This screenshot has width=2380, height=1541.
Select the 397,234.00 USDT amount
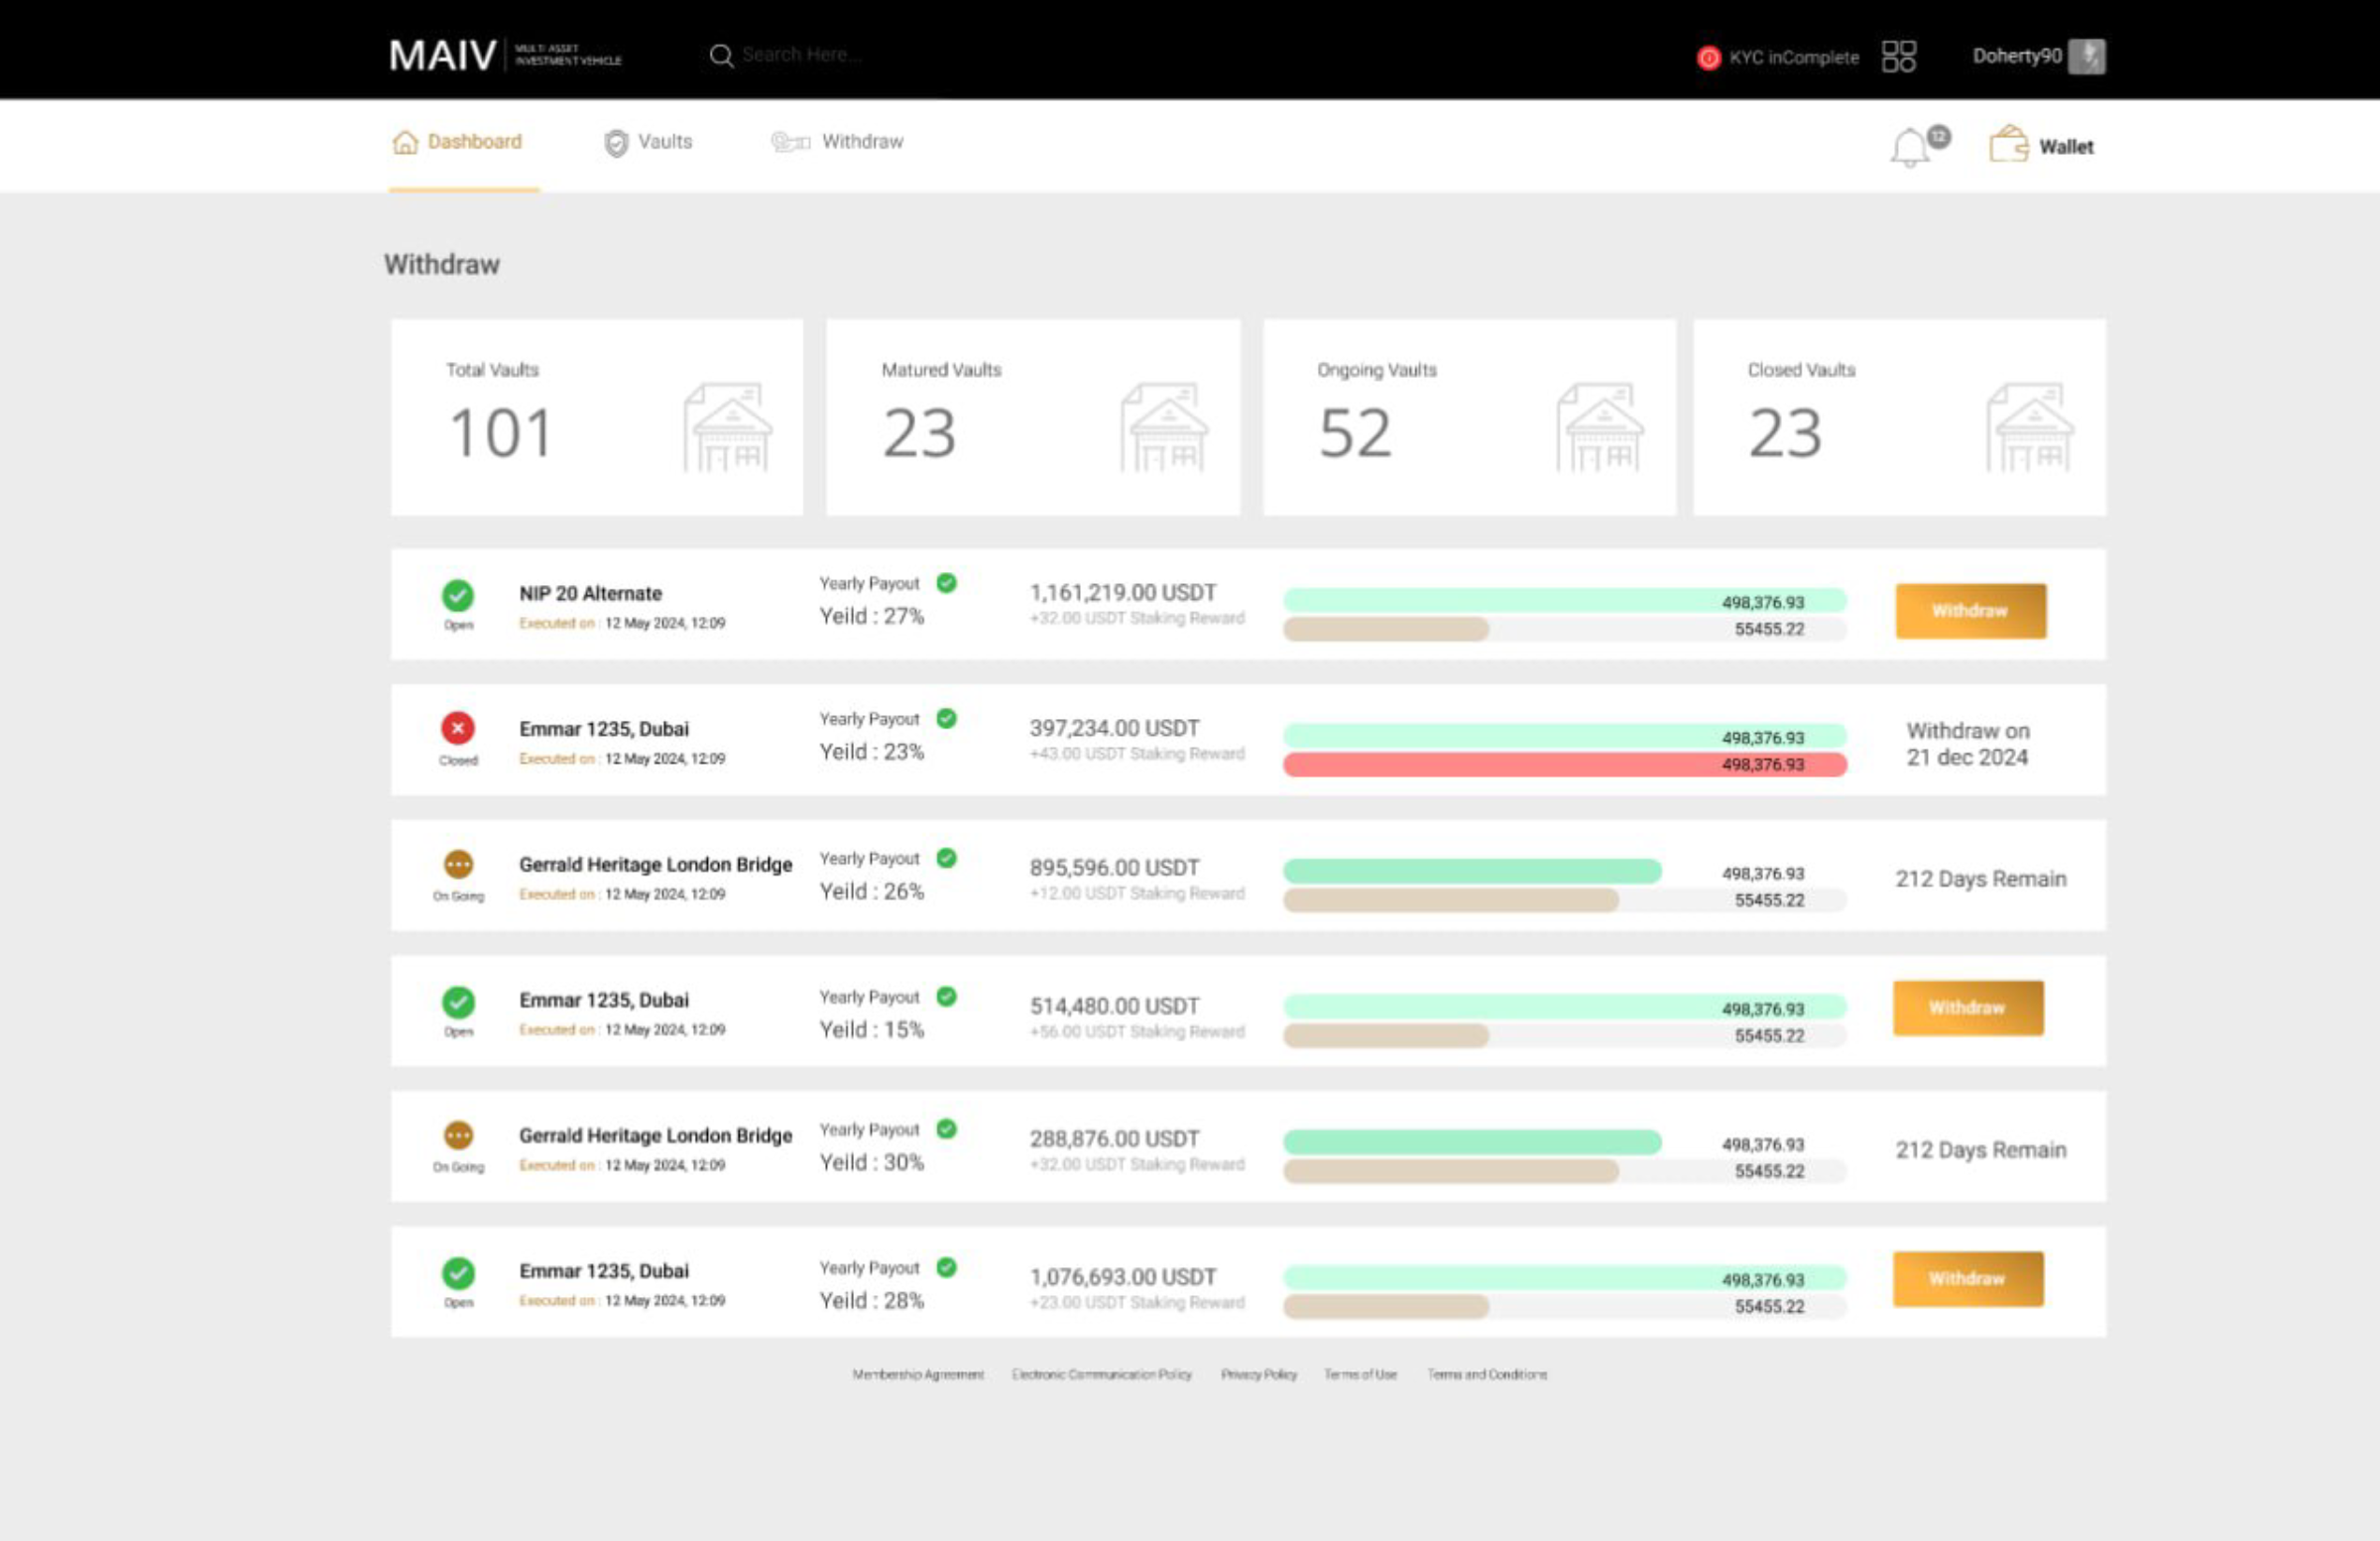[x=1114, y=729]
